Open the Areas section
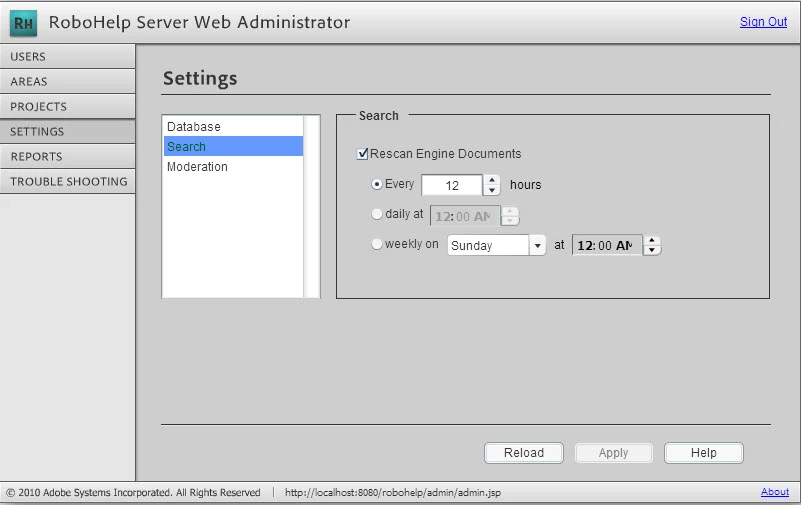The width and height of the screenshot is (801, 505). pyautogui.click(x=67, y=81)
